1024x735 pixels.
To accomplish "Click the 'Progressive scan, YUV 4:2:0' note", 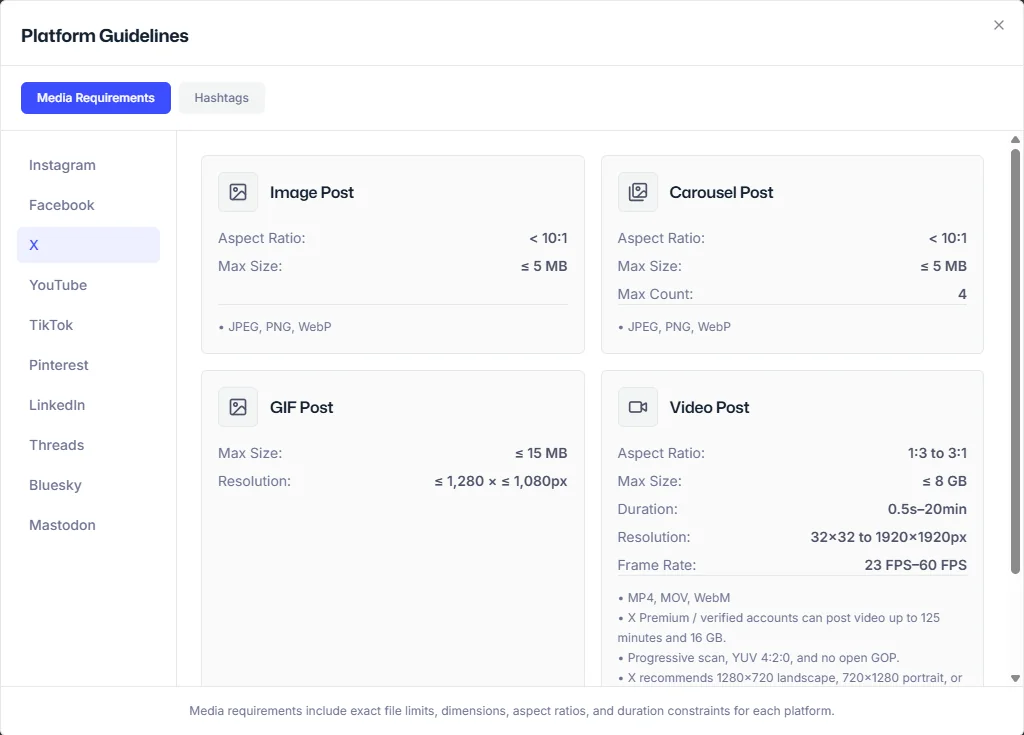I will coord(758,658).
